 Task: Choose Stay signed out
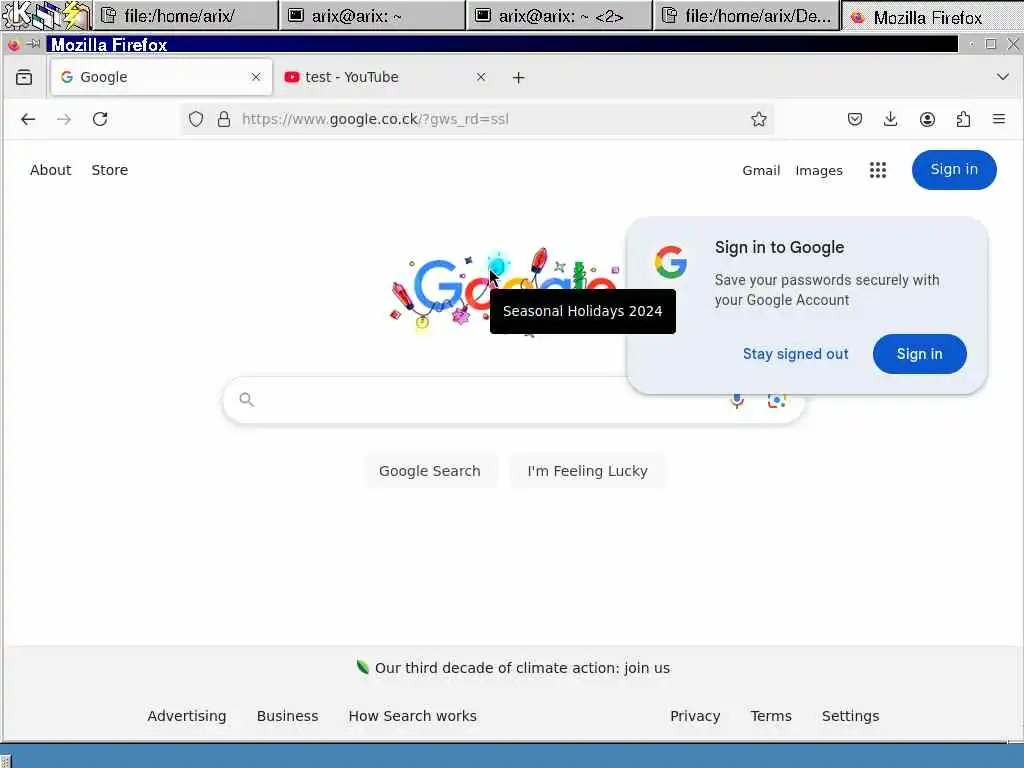point(795,354)
